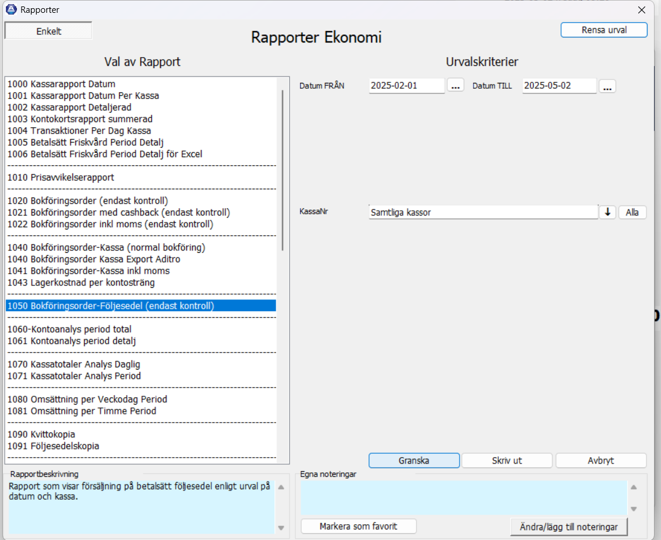Open date picker for Datum TILL
Image resolution: width=661 pixels, height=540 pixels.
[607, 86]
